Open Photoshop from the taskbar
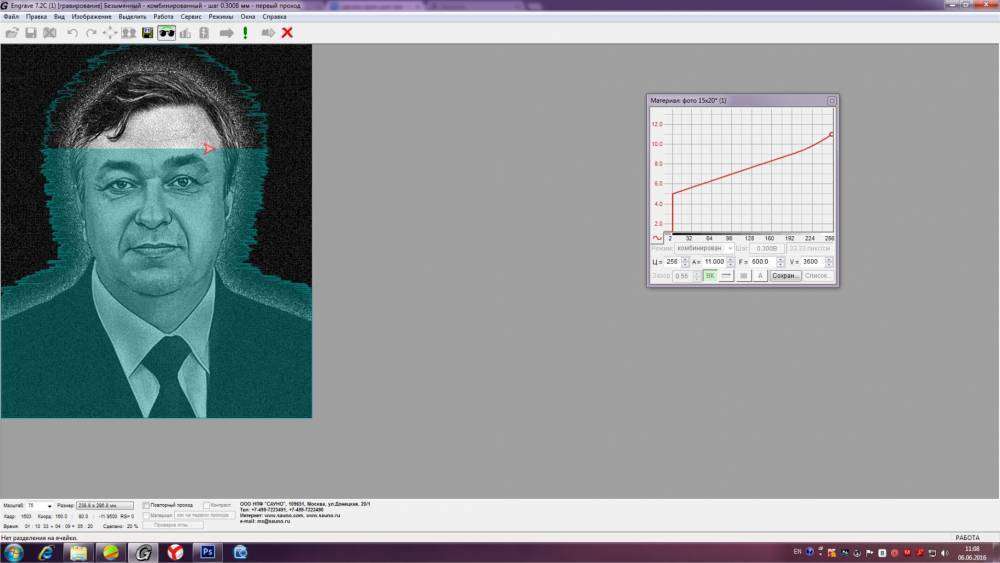The width and height of the screenshot is (1000, 563). (x=207, y=552)
